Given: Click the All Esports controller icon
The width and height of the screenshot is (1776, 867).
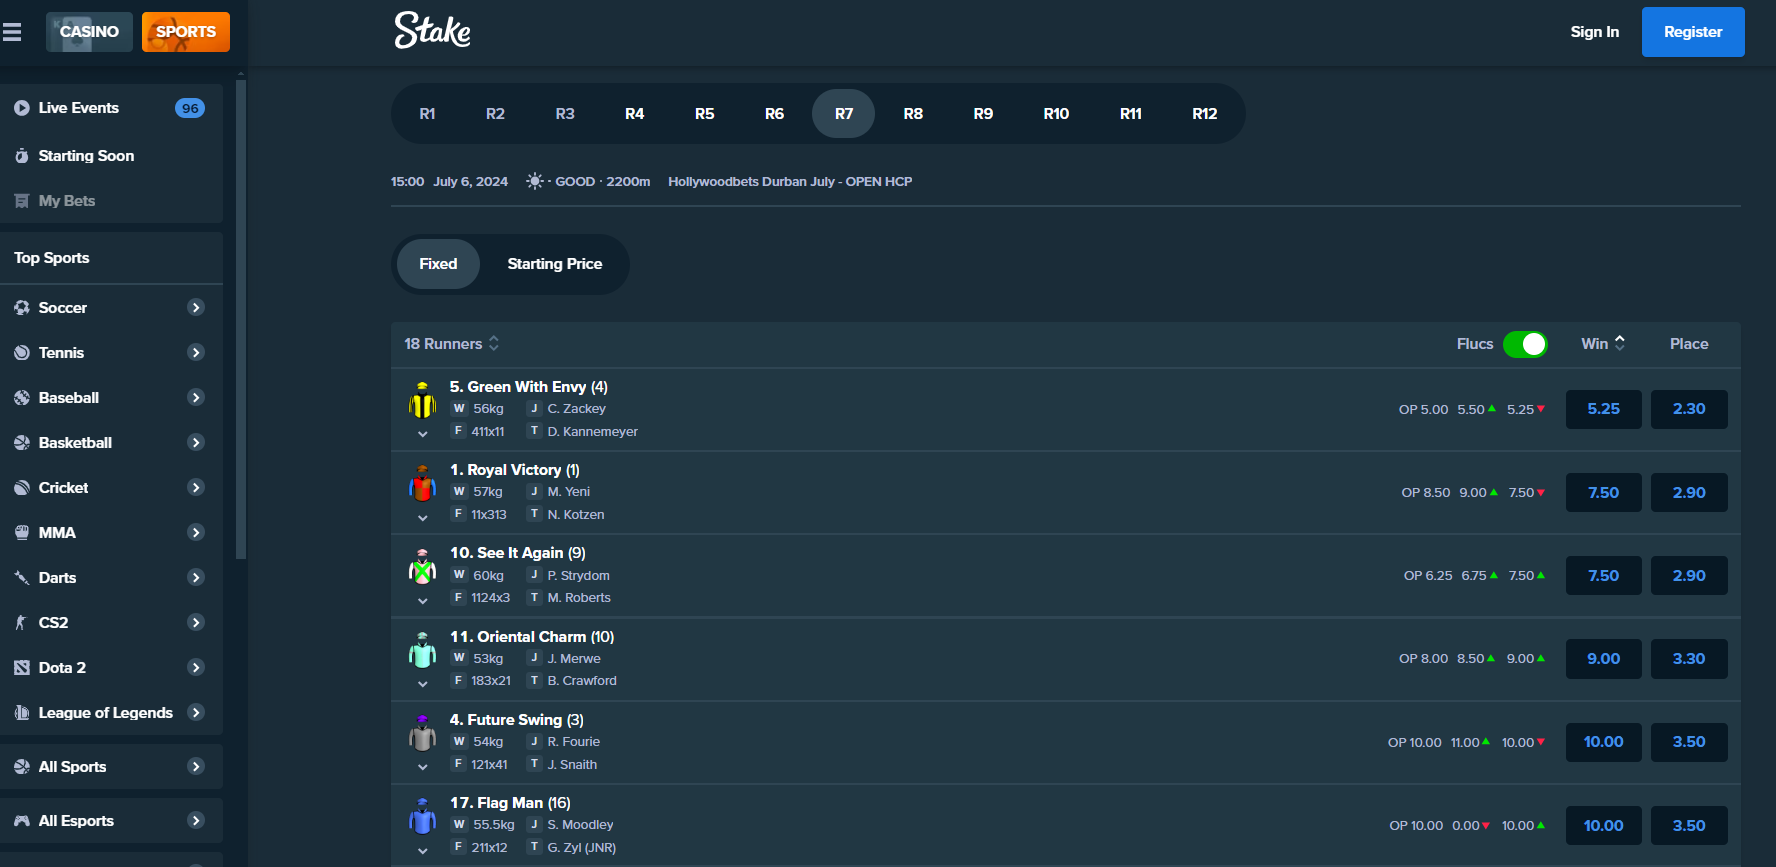Looking at the screenshot, I should click(x=22, y=821).
